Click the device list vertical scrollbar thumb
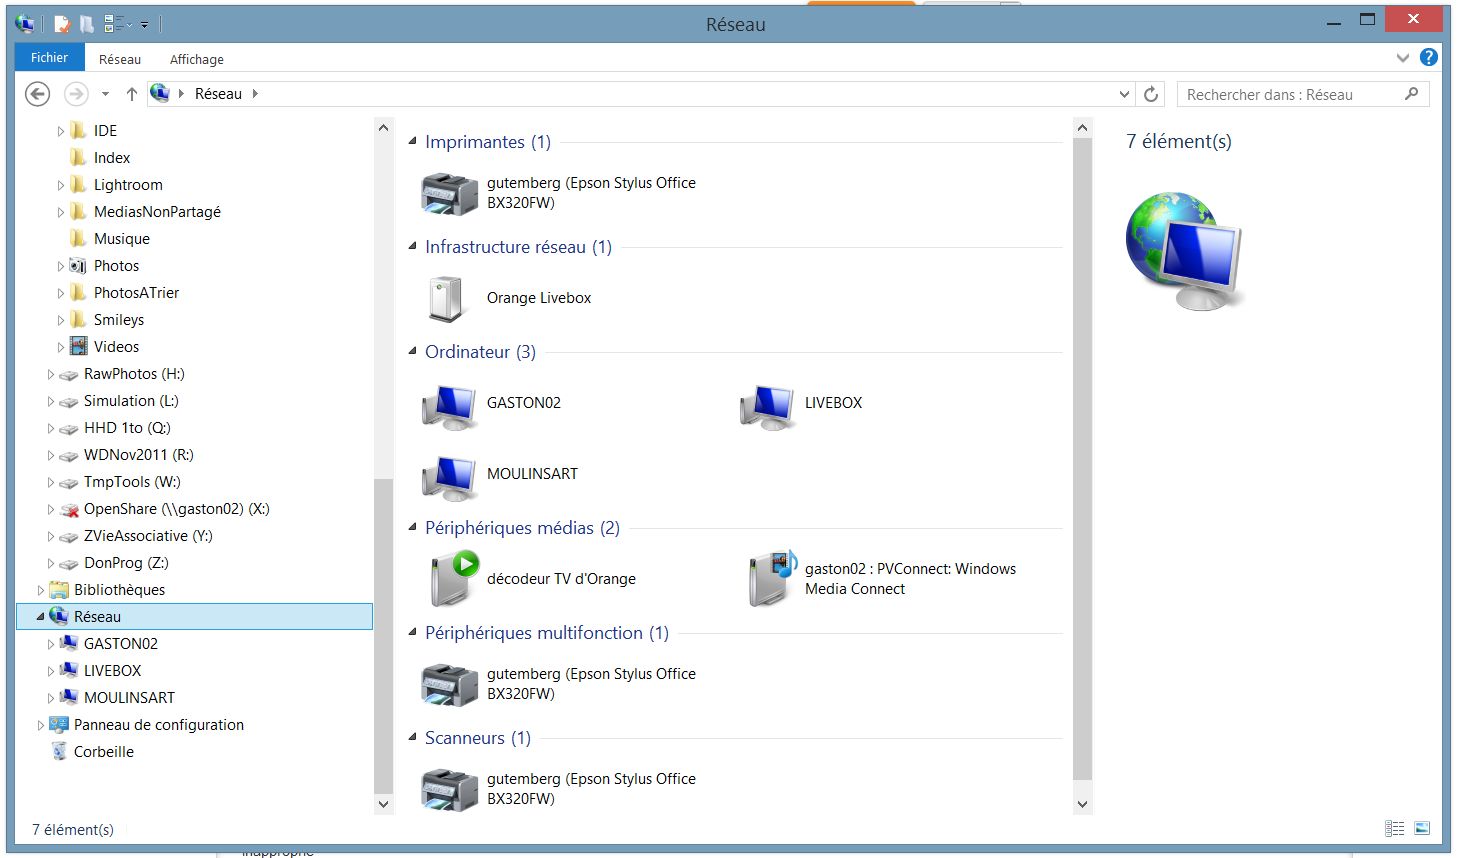The image size is (1458, 858). tap(1082, 458)
